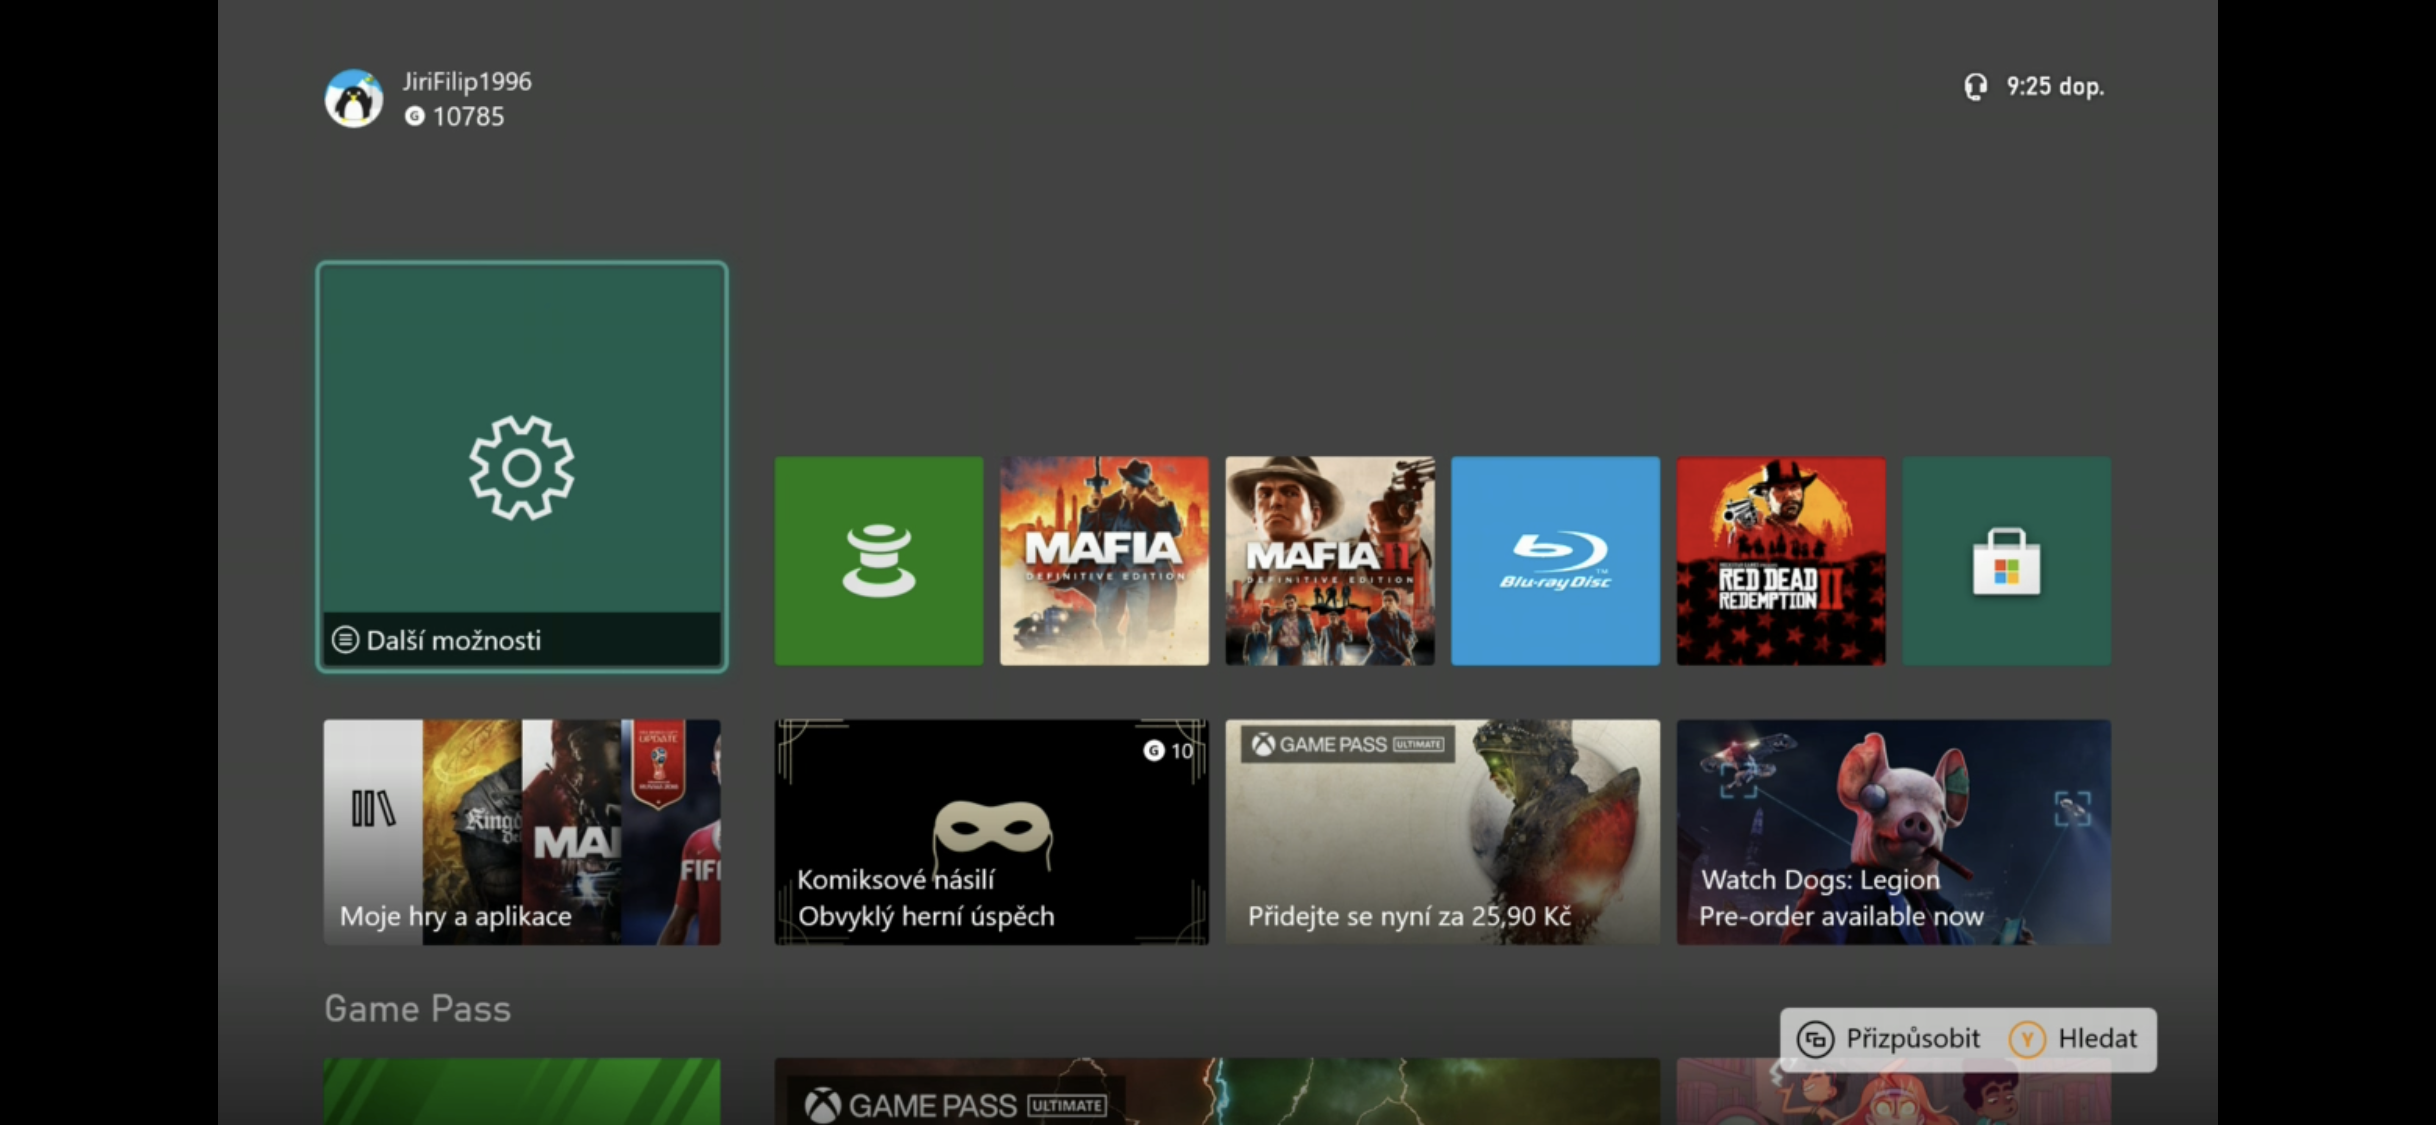Open the green joystick app tile
Viewport: 2436px width, 1125px height.
878,561
